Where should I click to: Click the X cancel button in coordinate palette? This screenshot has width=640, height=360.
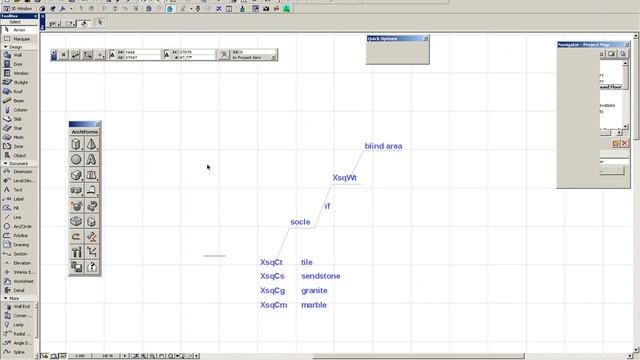click(64, 55)
